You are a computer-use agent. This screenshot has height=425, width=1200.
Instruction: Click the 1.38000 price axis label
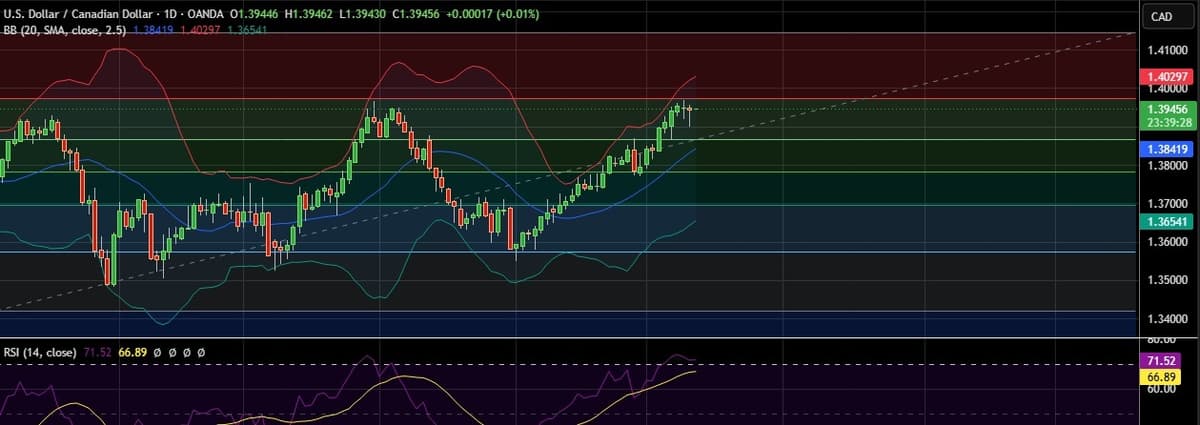tap(1167, 165)
